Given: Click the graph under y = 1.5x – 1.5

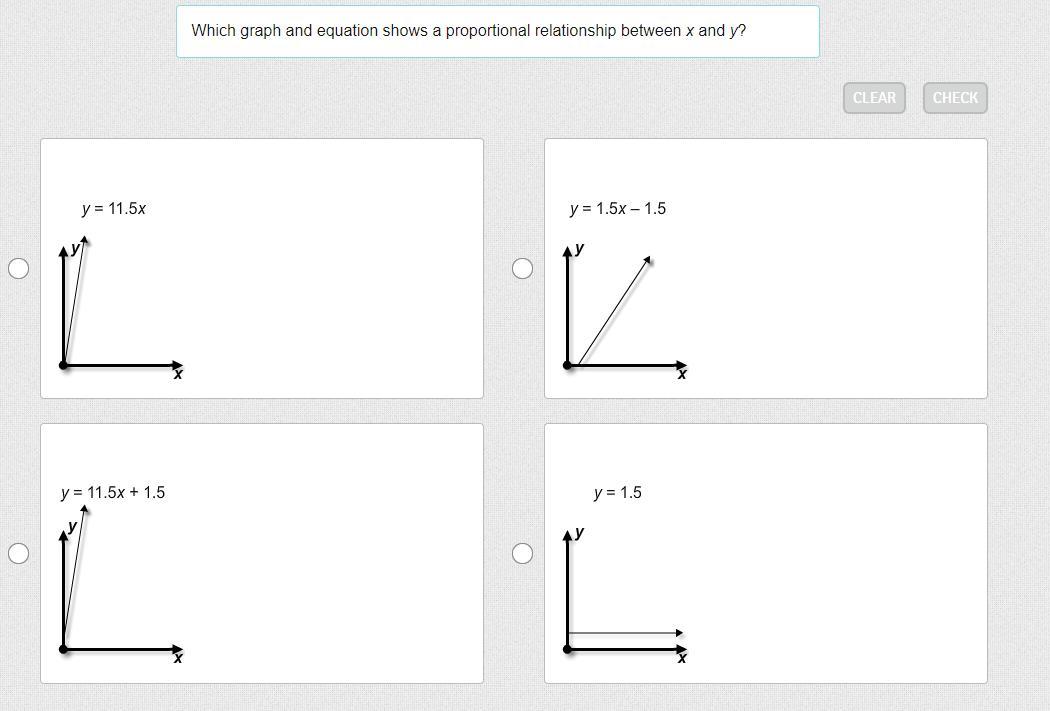Looking at the screenshot, I should pyautogui.click(x=626, y=307).
